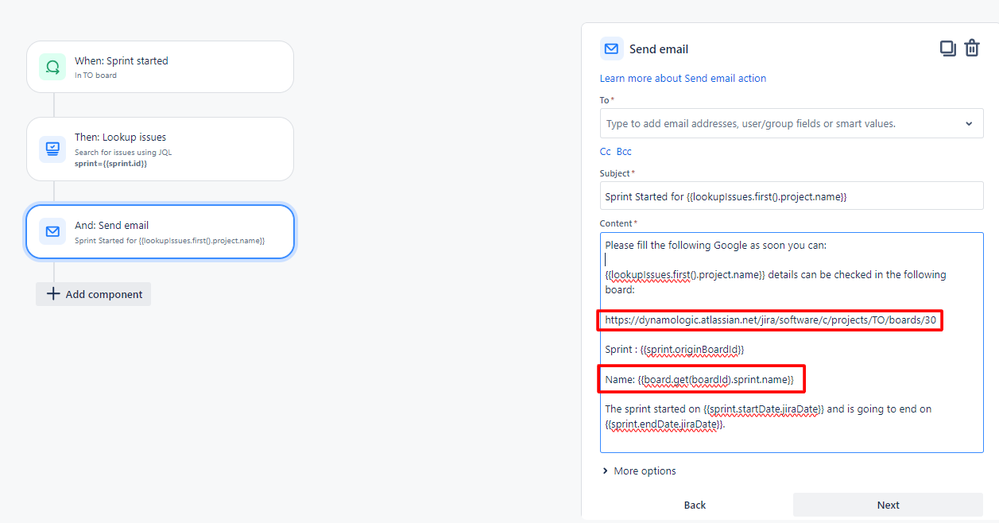Click the board URL line in Content

pyautogui.click(x=770, y=320)
